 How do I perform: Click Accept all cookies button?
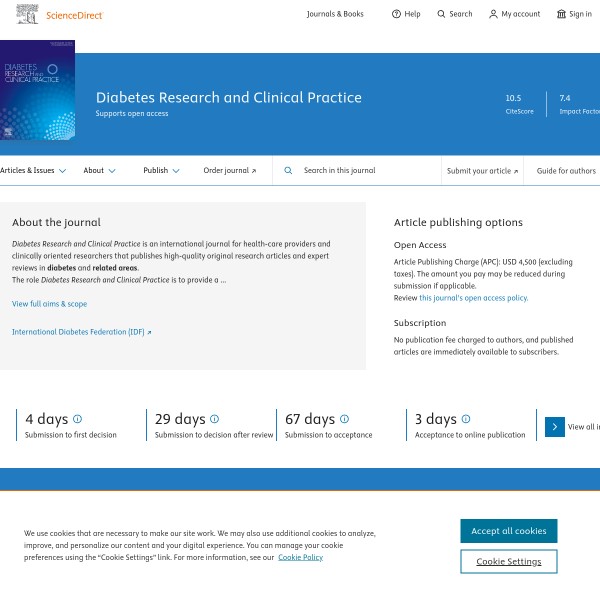point(508,531)
